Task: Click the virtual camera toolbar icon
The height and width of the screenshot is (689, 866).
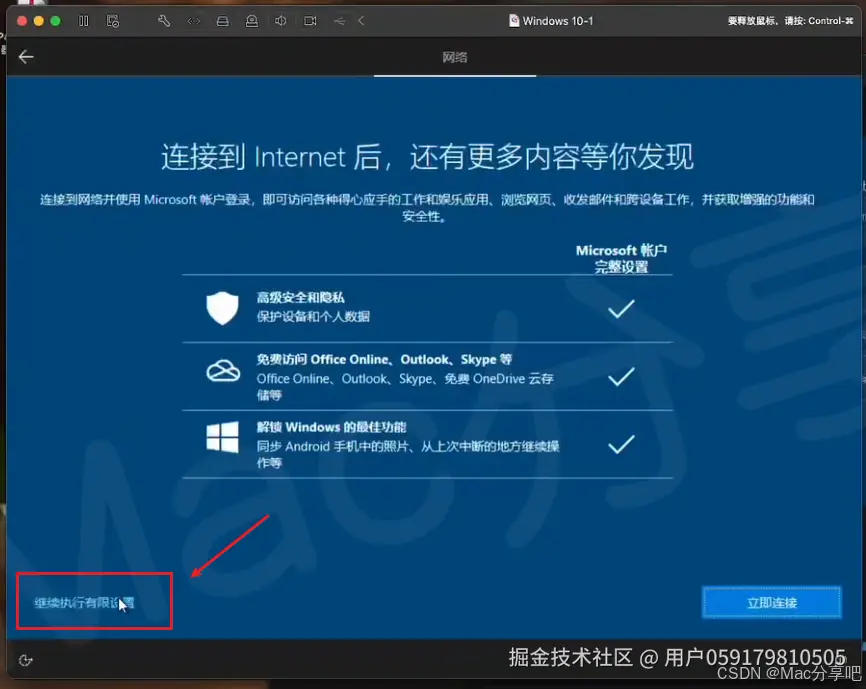Action: click(308, 20)
